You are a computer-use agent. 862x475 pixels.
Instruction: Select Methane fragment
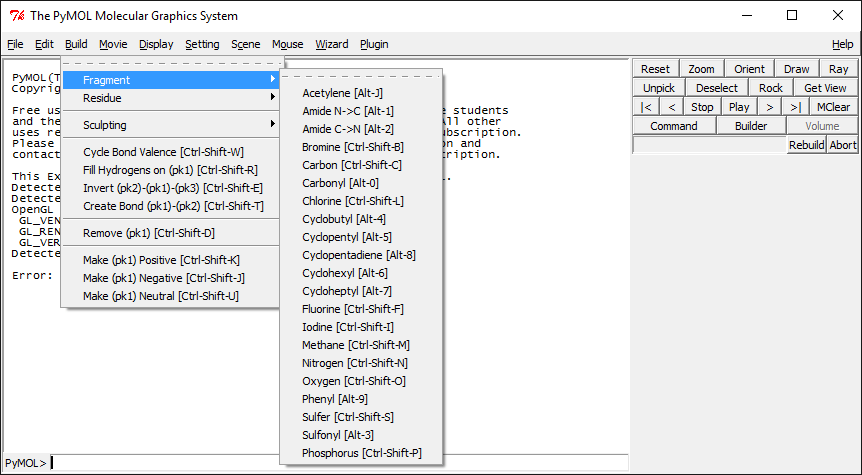point(361,345)
